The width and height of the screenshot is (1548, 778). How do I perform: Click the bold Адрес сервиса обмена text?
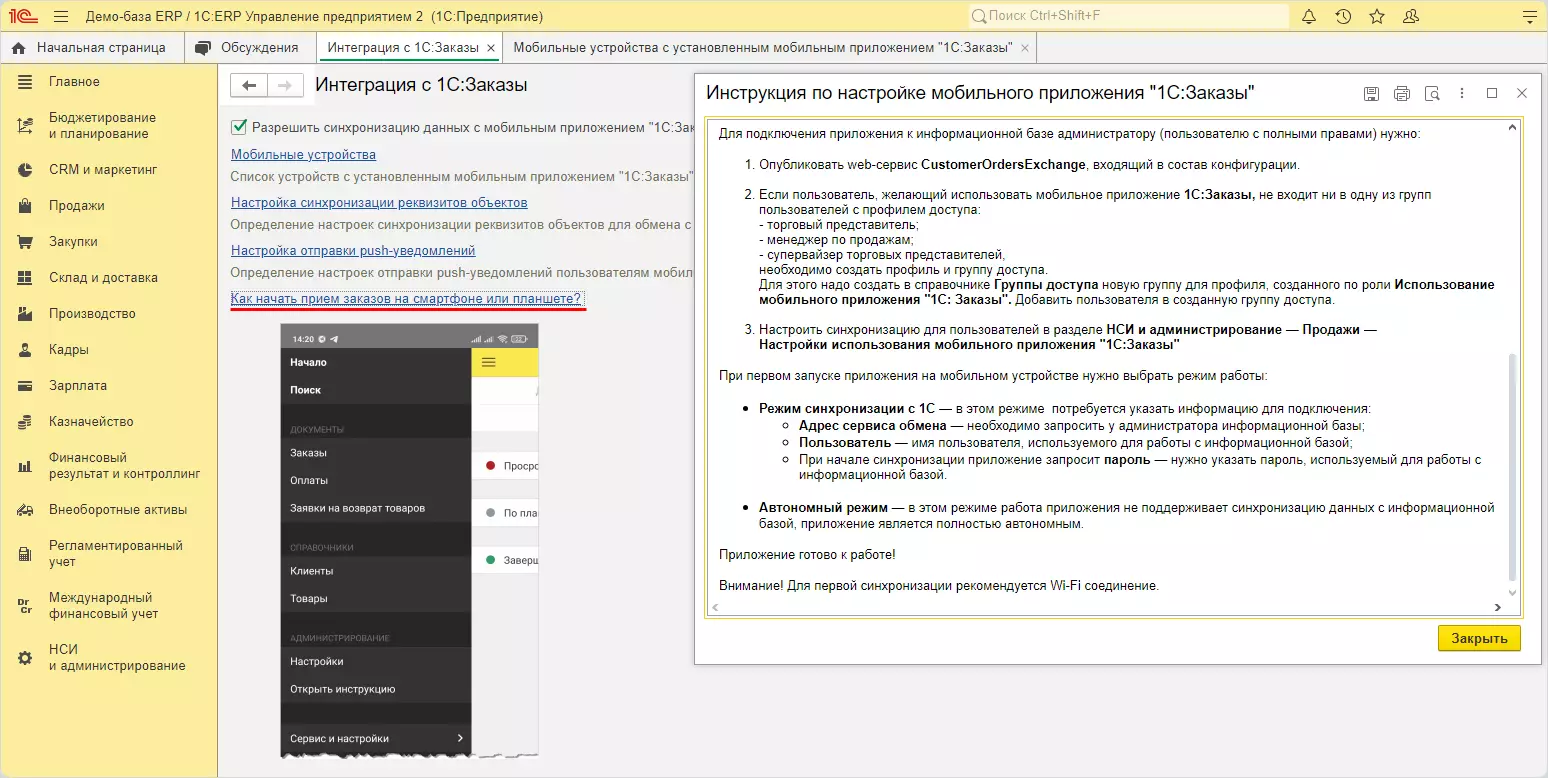click(873, 425)
